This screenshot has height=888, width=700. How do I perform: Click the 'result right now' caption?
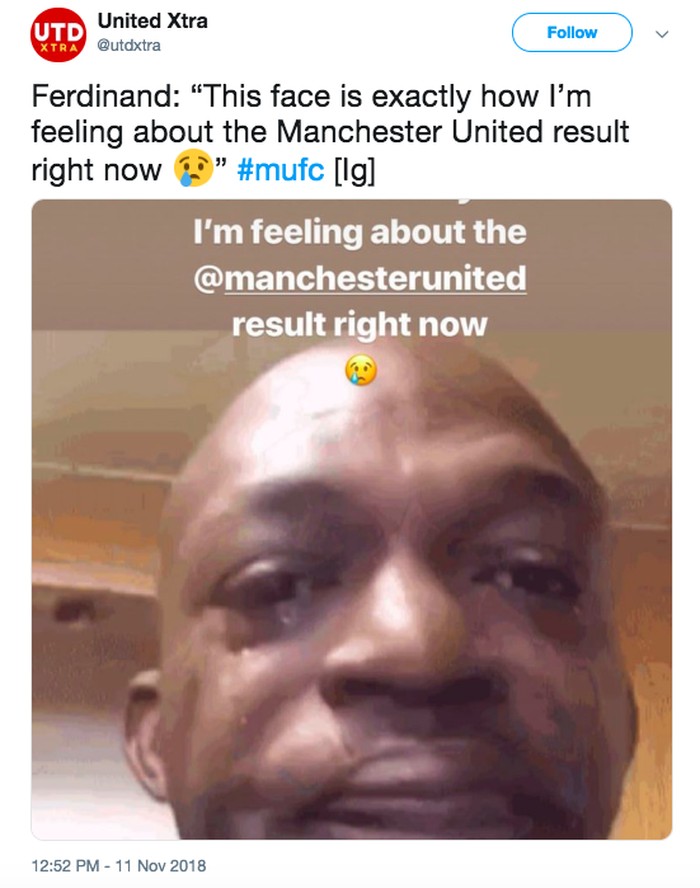360,325
